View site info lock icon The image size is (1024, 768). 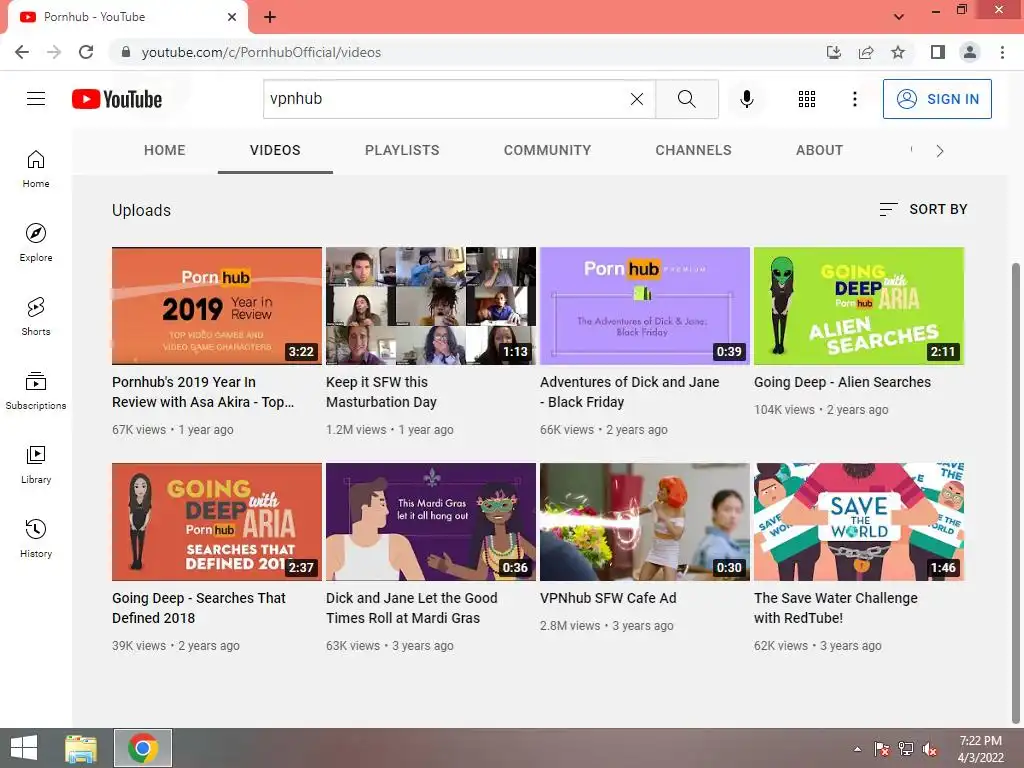pos(126,52)
